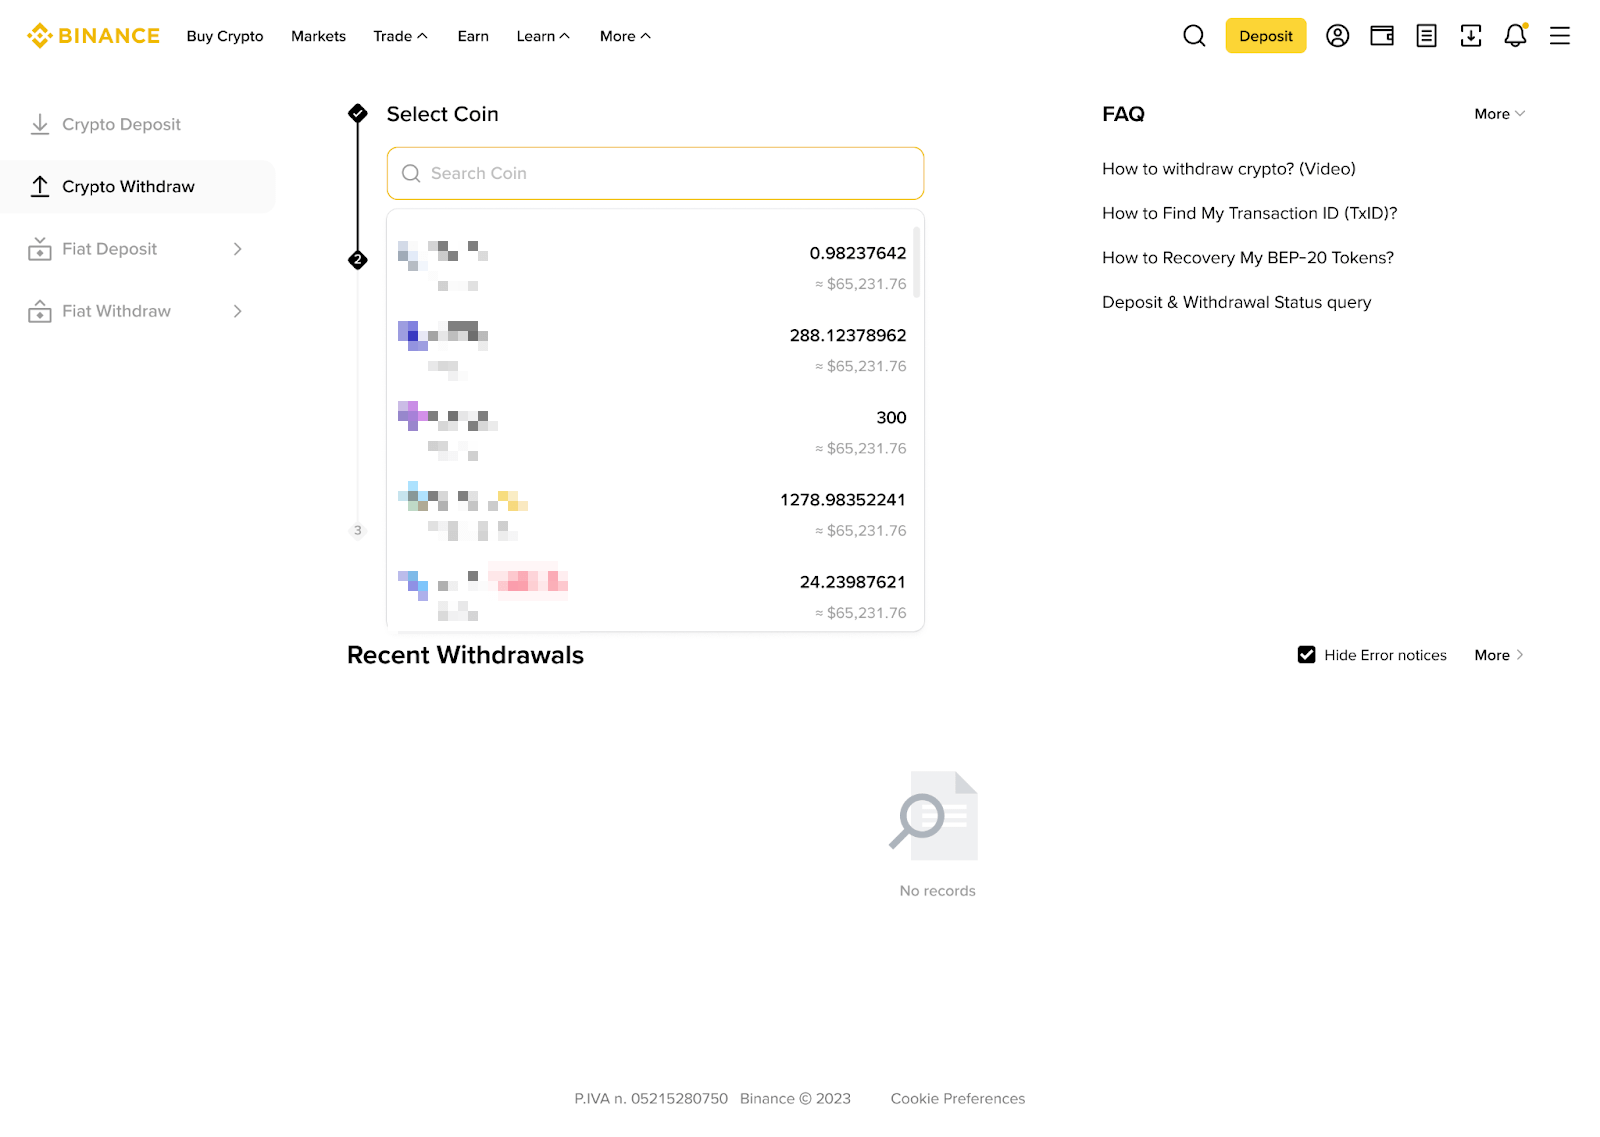Expand Fiat Deposit chevron arrow
1600x1137 pixels.
tap(238, 249)
